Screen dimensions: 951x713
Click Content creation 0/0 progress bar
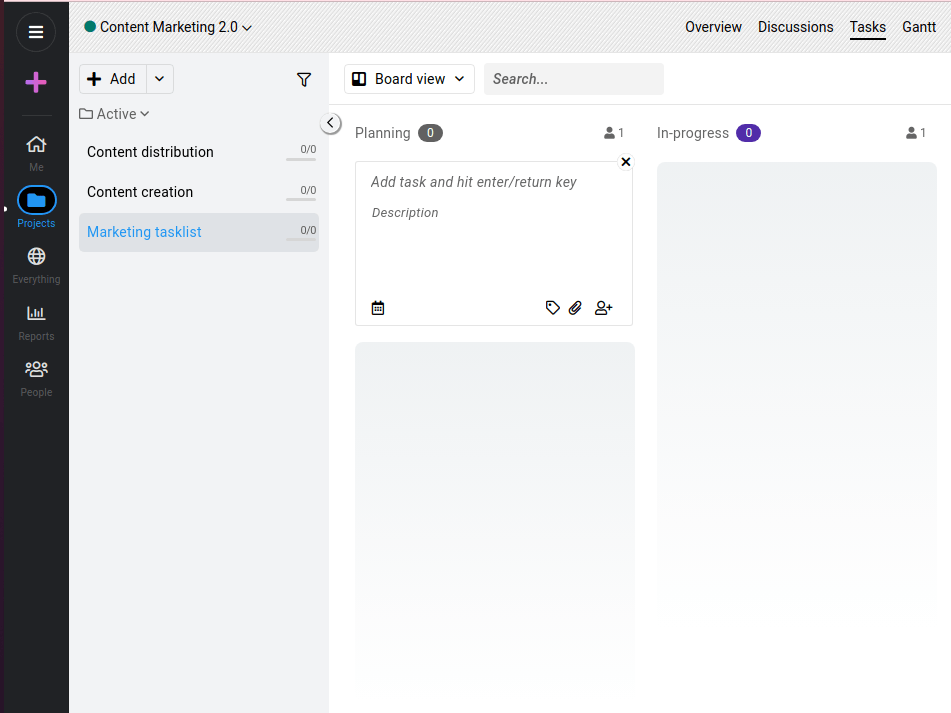point(301,199)
